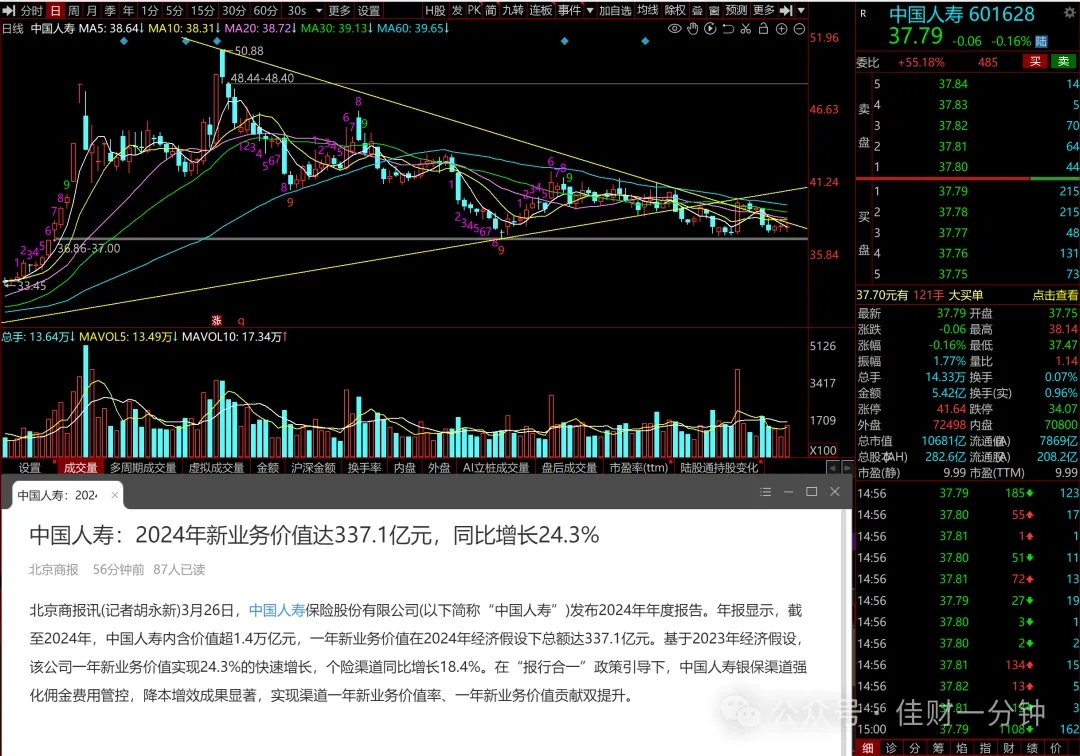Toggle the chart lock icon
Image resolution: width=1080 pixels, height=756 pixels.
(x=763, y=29)
